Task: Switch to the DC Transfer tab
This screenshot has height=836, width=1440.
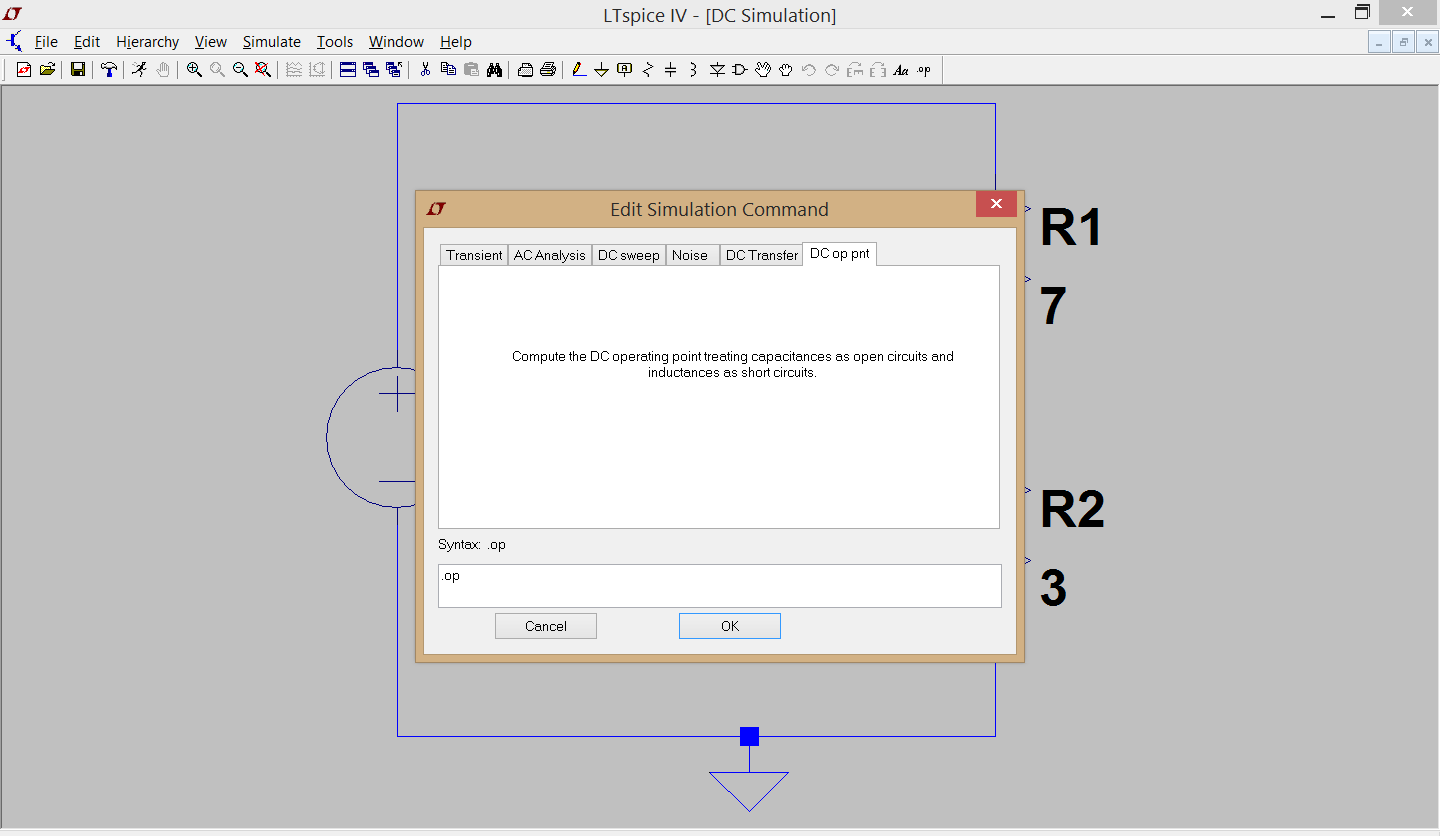Action: tap(761, 255)
